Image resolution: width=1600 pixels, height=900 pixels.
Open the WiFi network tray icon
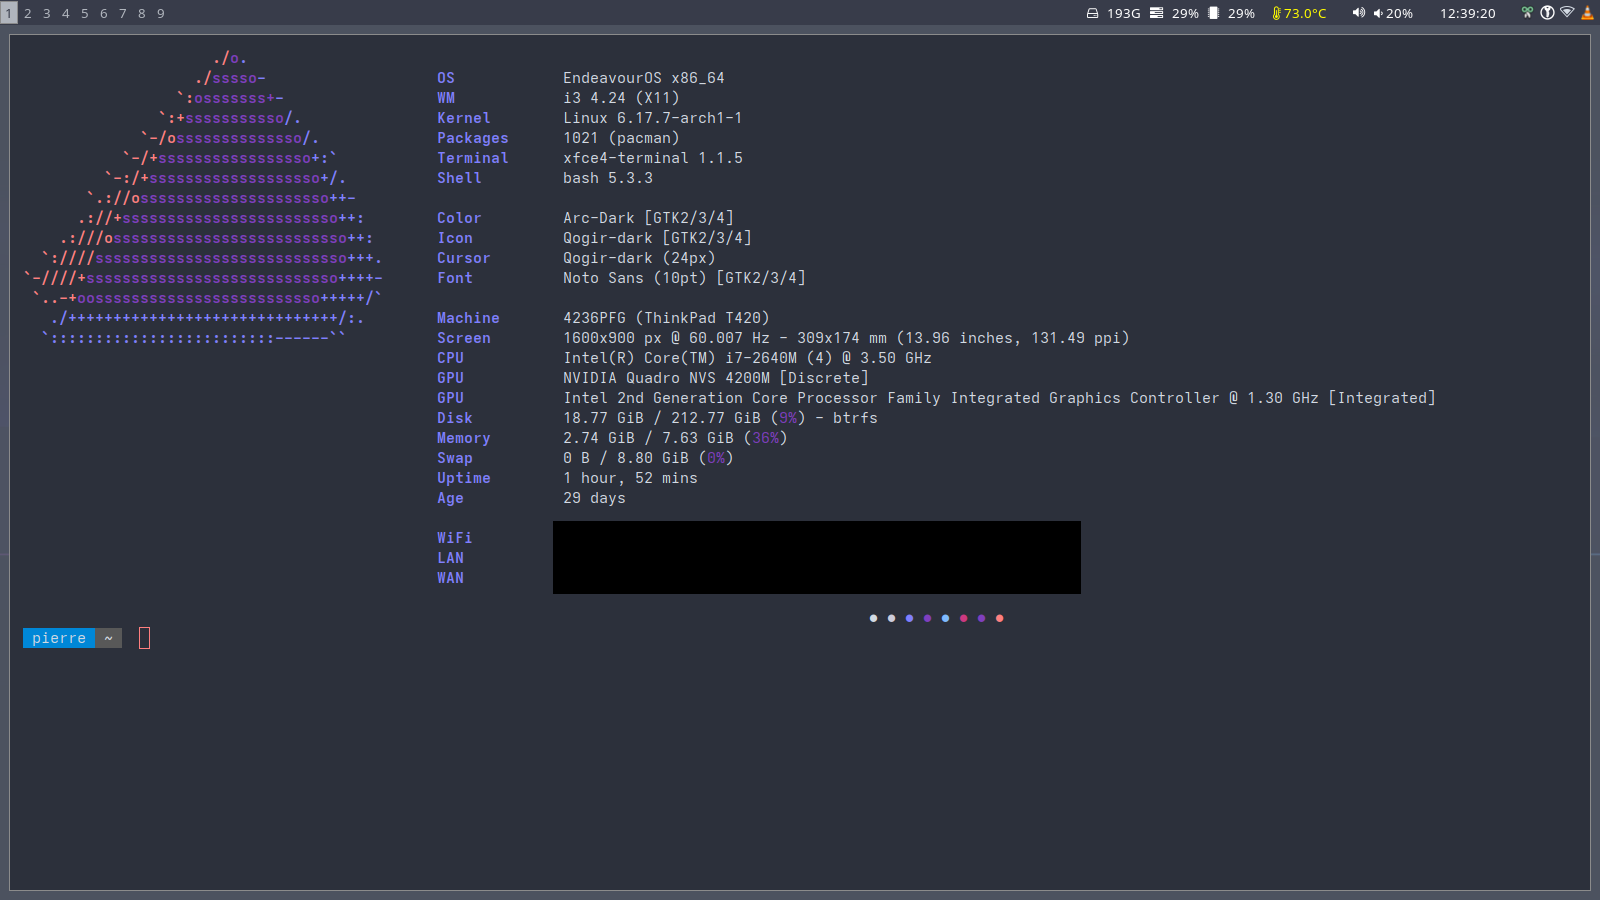pyautogui.click(x=1567, y=13)
